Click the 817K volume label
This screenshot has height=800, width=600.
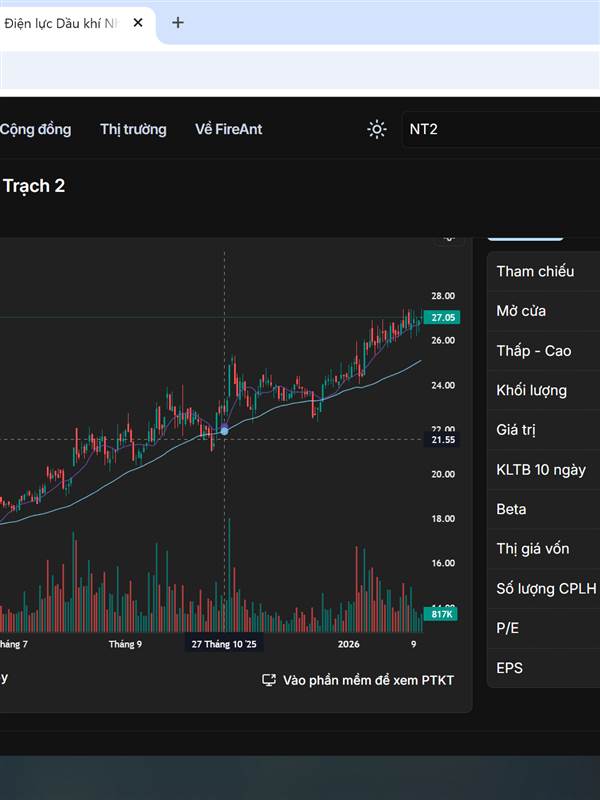click(440, 614)
